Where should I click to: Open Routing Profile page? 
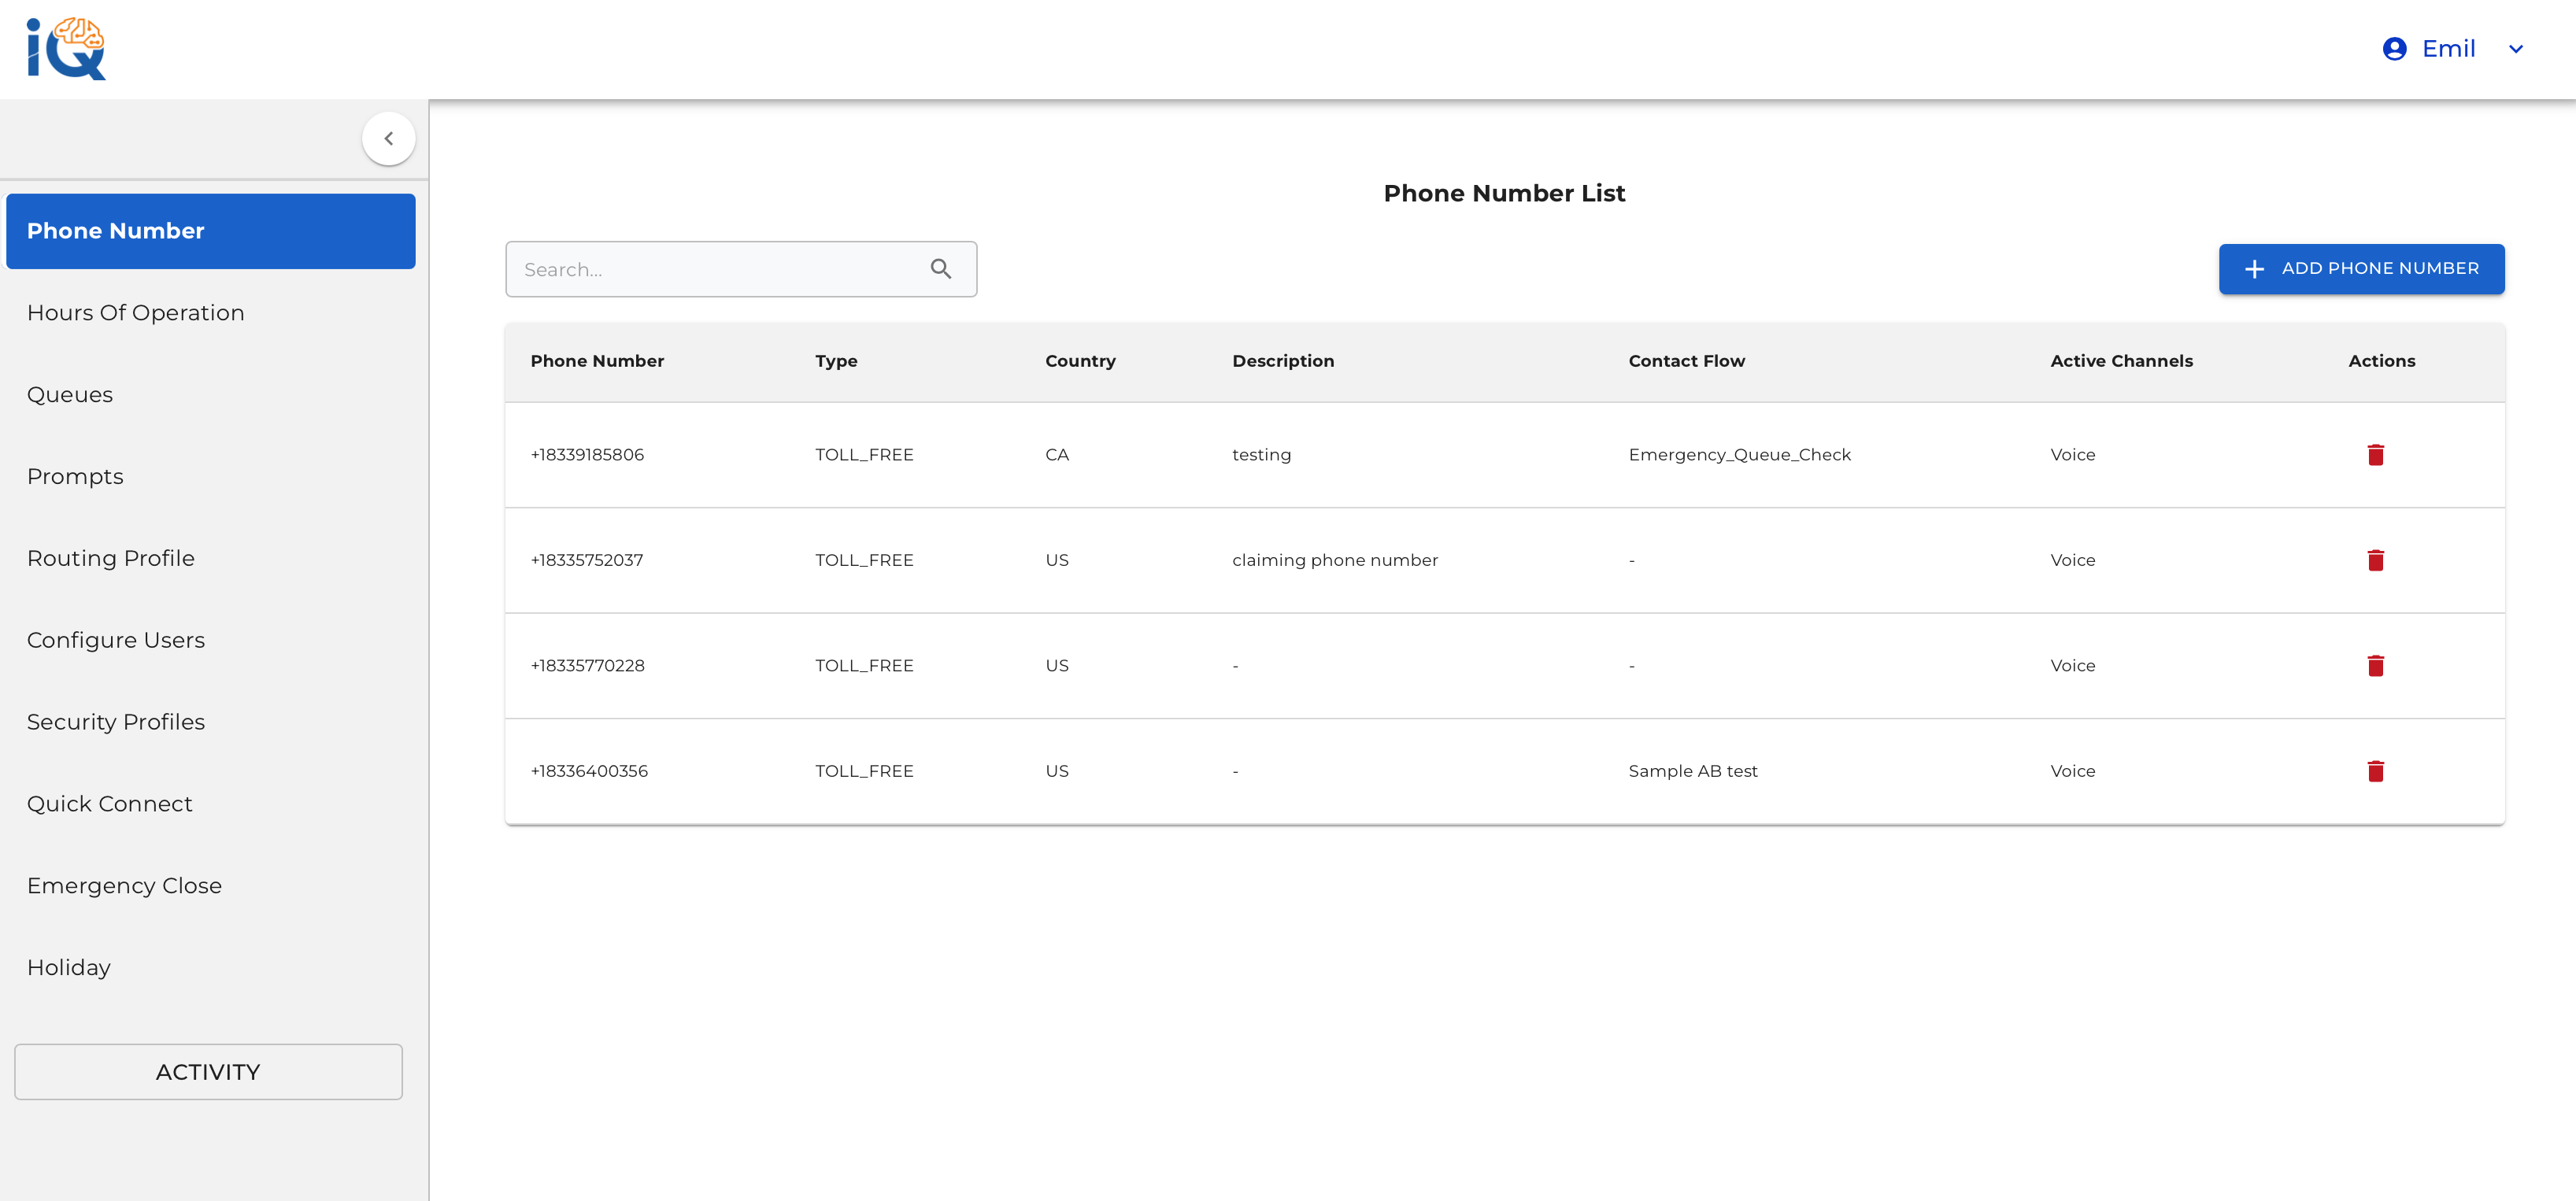point(111,558)
